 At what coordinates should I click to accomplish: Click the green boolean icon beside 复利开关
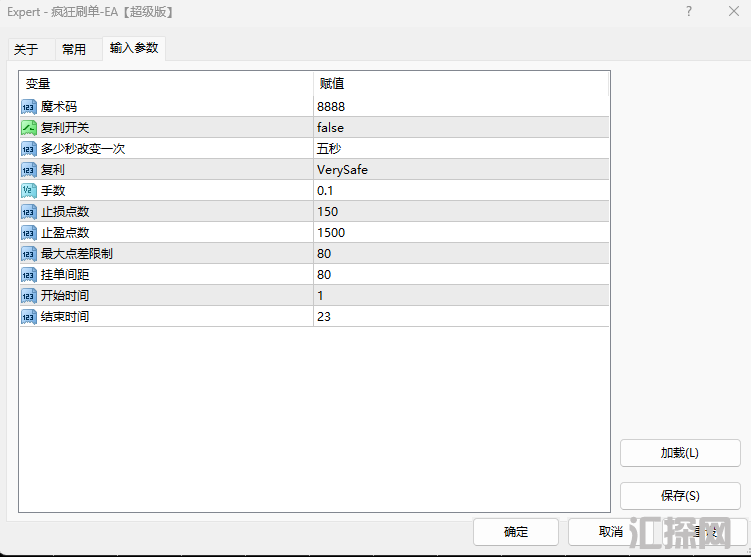pos(28,128)
